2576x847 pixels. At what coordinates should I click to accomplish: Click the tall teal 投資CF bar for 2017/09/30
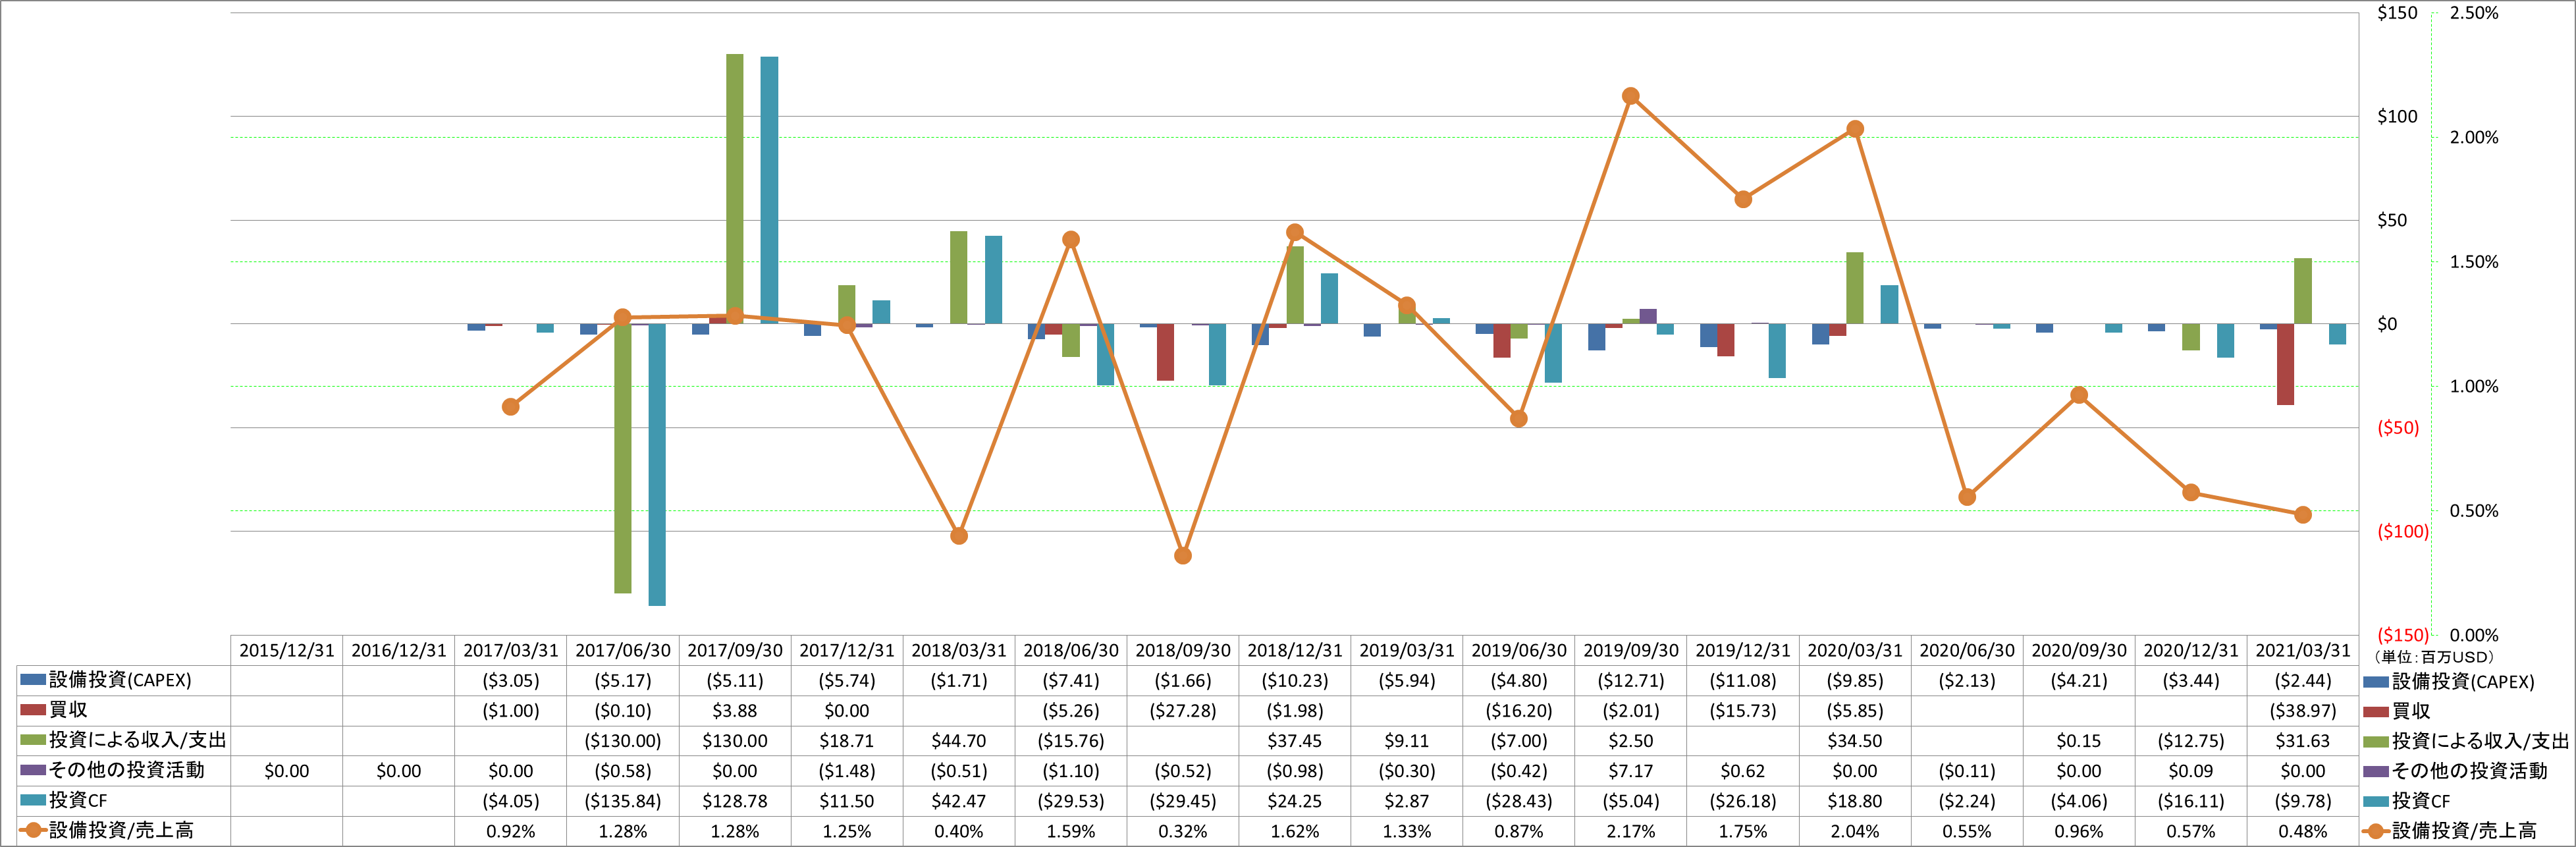click(769, 190)
